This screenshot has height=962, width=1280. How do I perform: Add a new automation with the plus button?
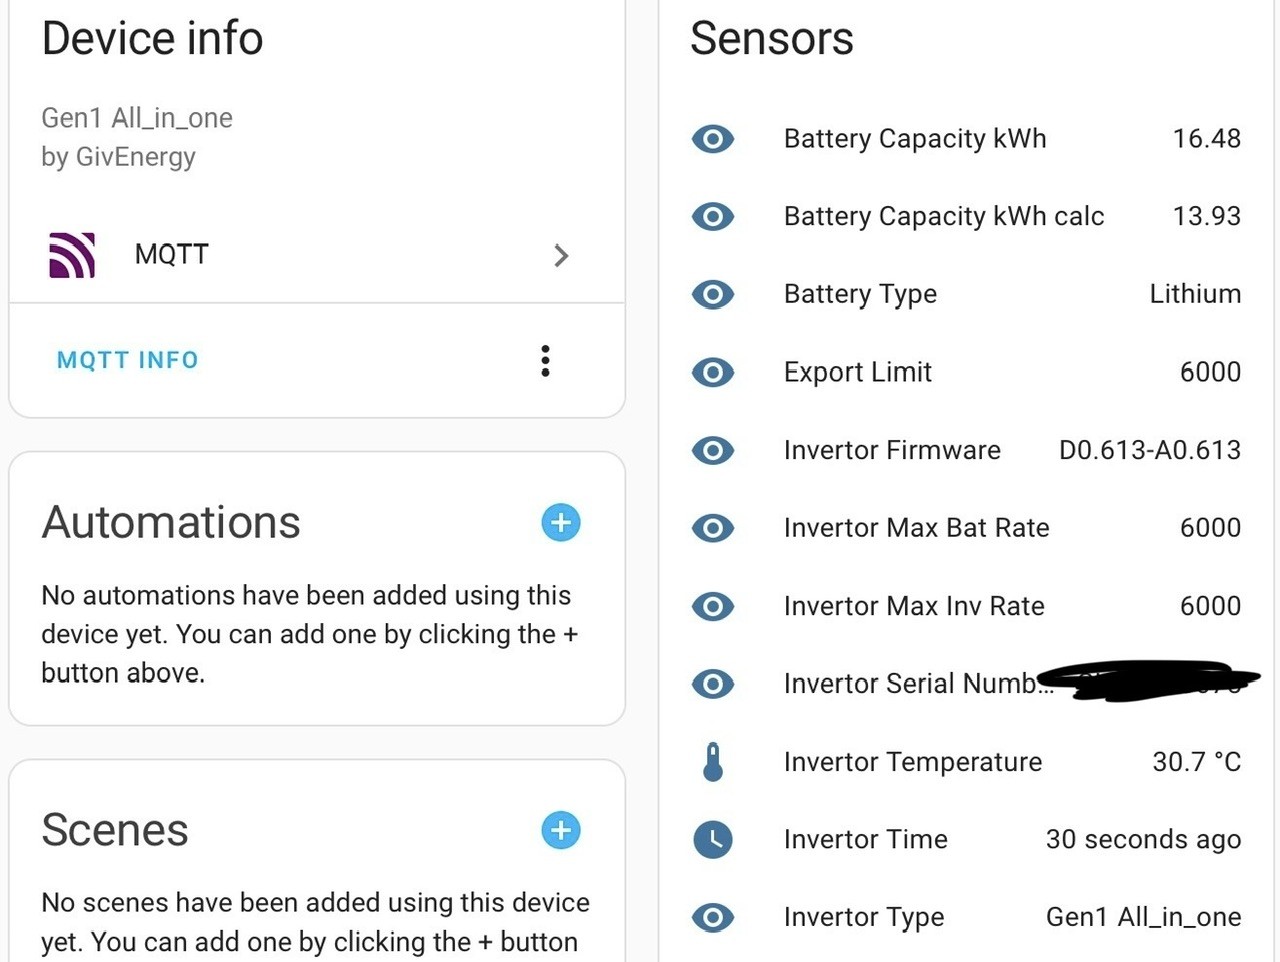pyautogui.click(x=561, y=522)
